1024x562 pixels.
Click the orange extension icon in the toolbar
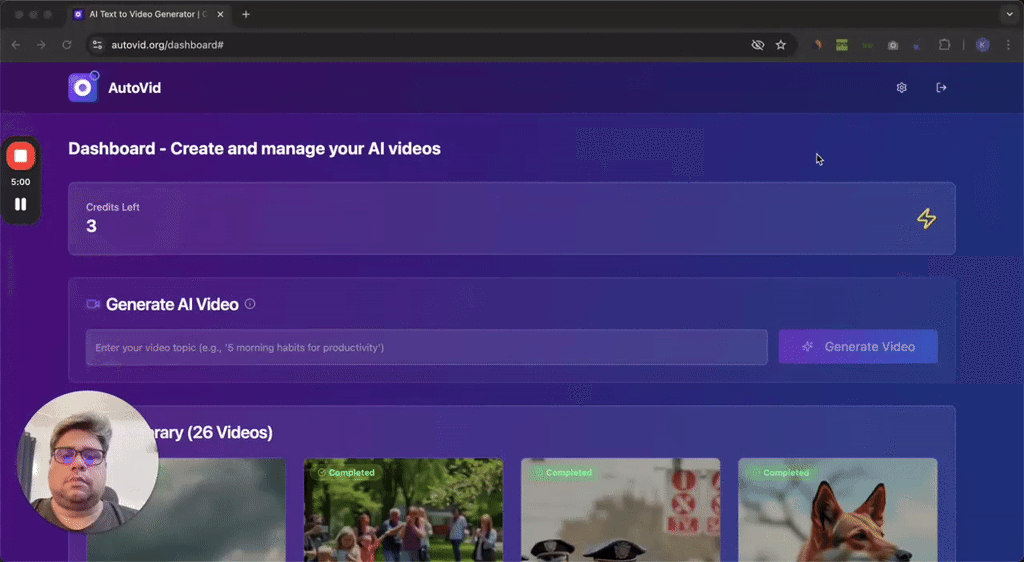tap(817, 45)
